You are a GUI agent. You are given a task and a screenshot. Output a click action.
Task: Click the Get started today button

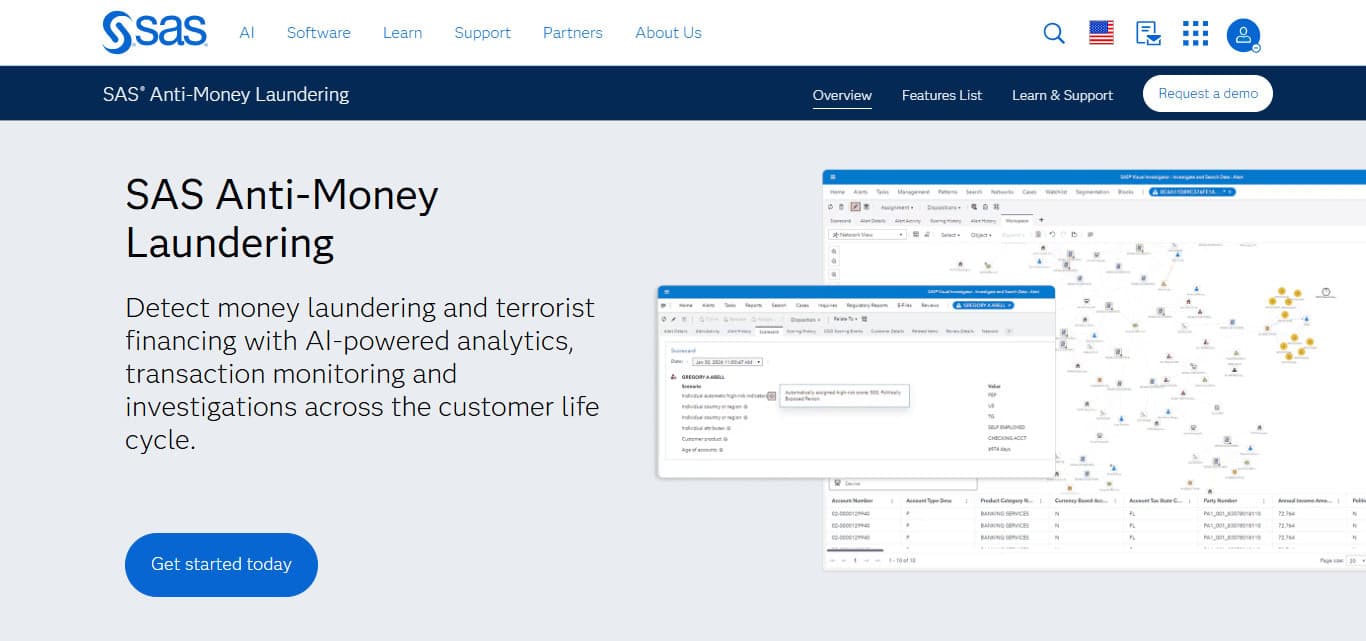pos(221,564)
